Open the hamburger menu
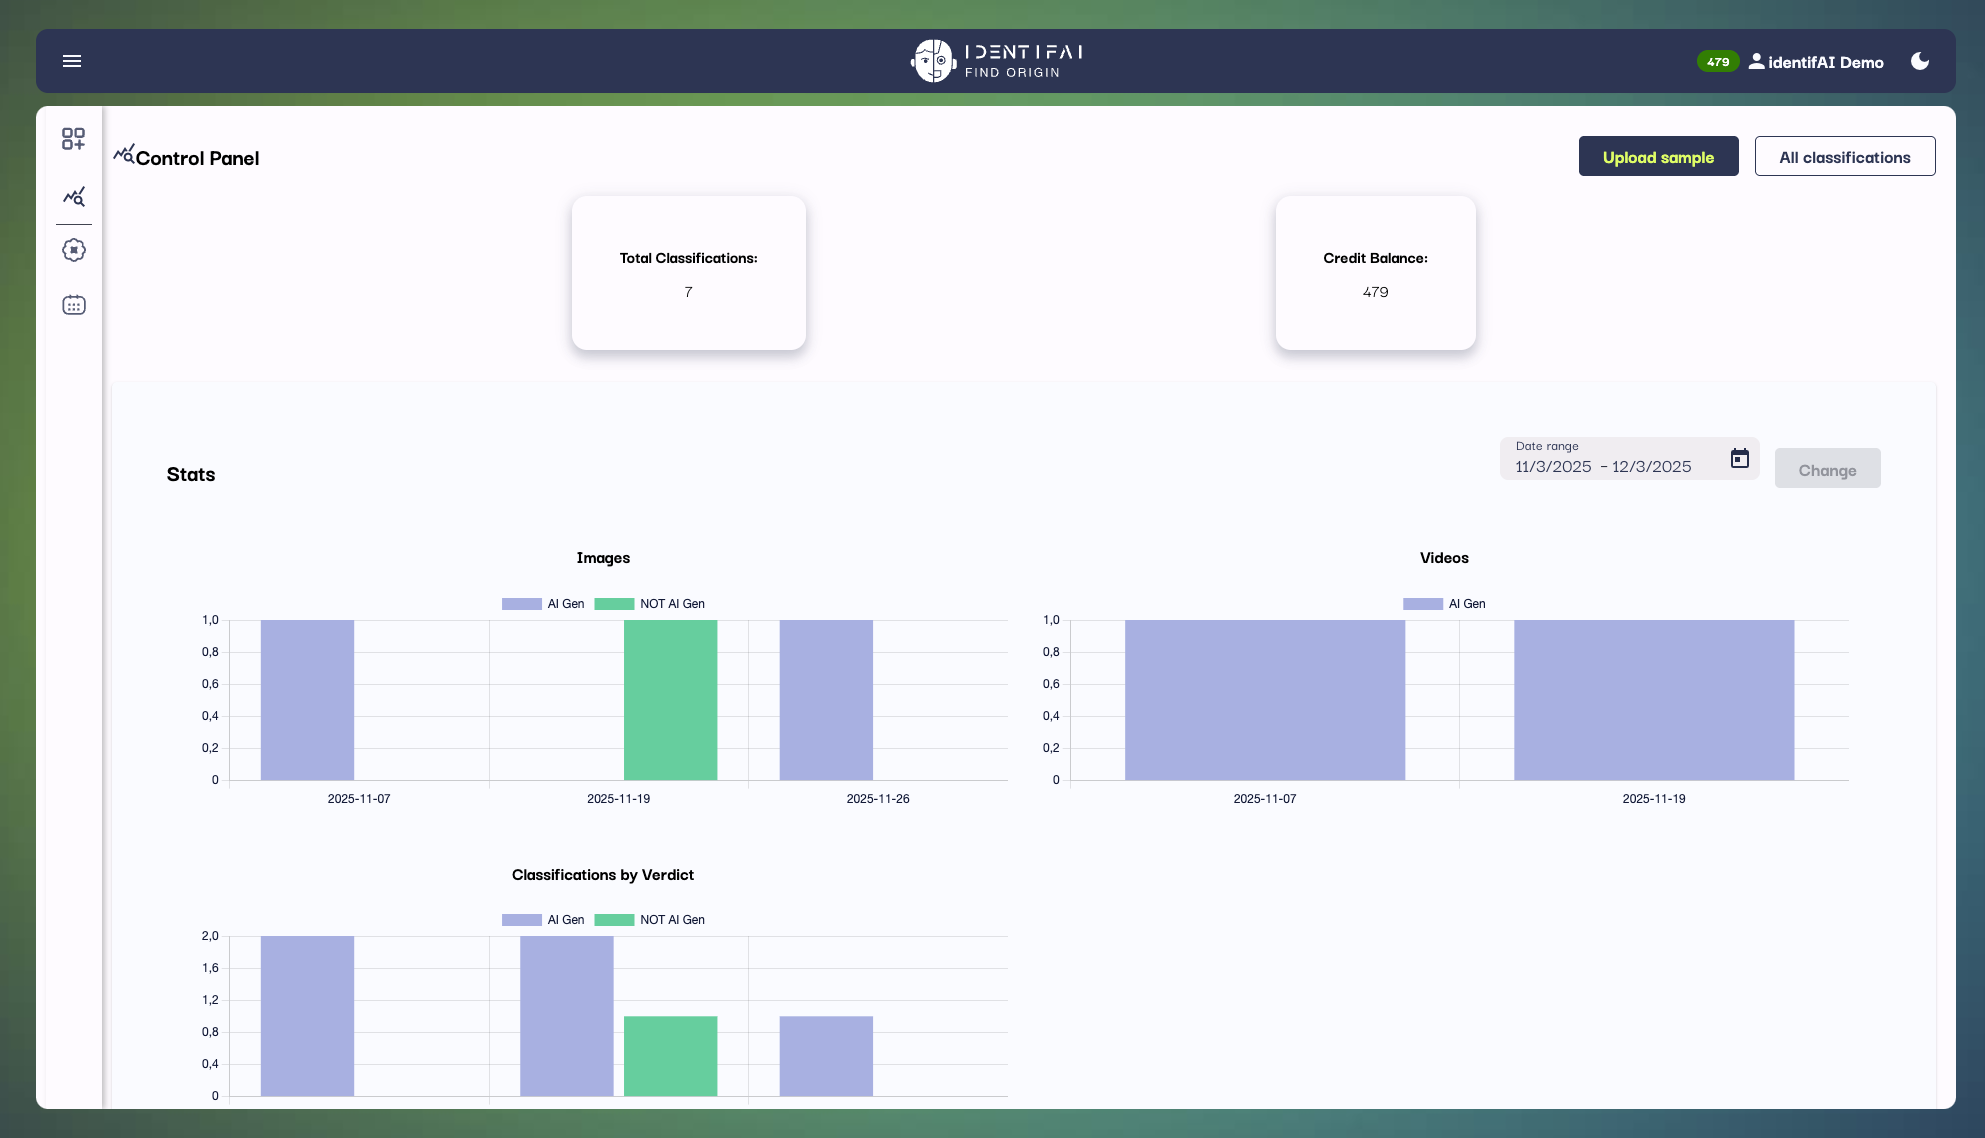 [72, 61]
